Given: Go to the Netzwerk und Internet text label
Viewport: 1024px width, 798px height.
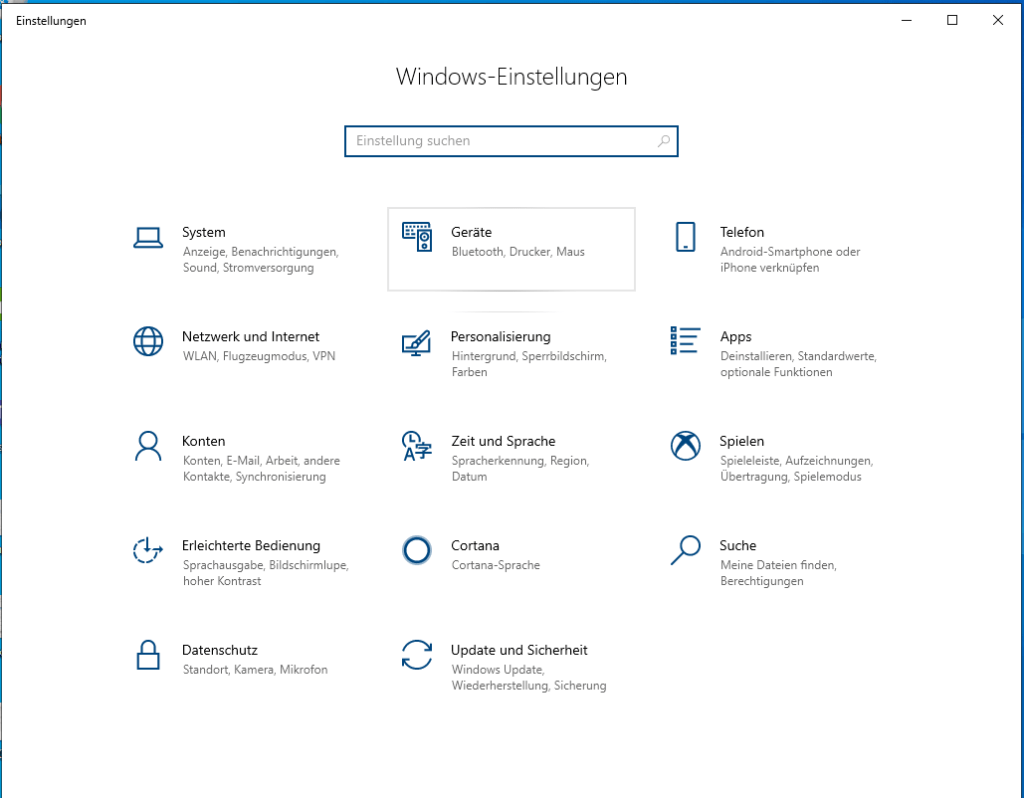Looking at the screenshot, I should point(250,337).
